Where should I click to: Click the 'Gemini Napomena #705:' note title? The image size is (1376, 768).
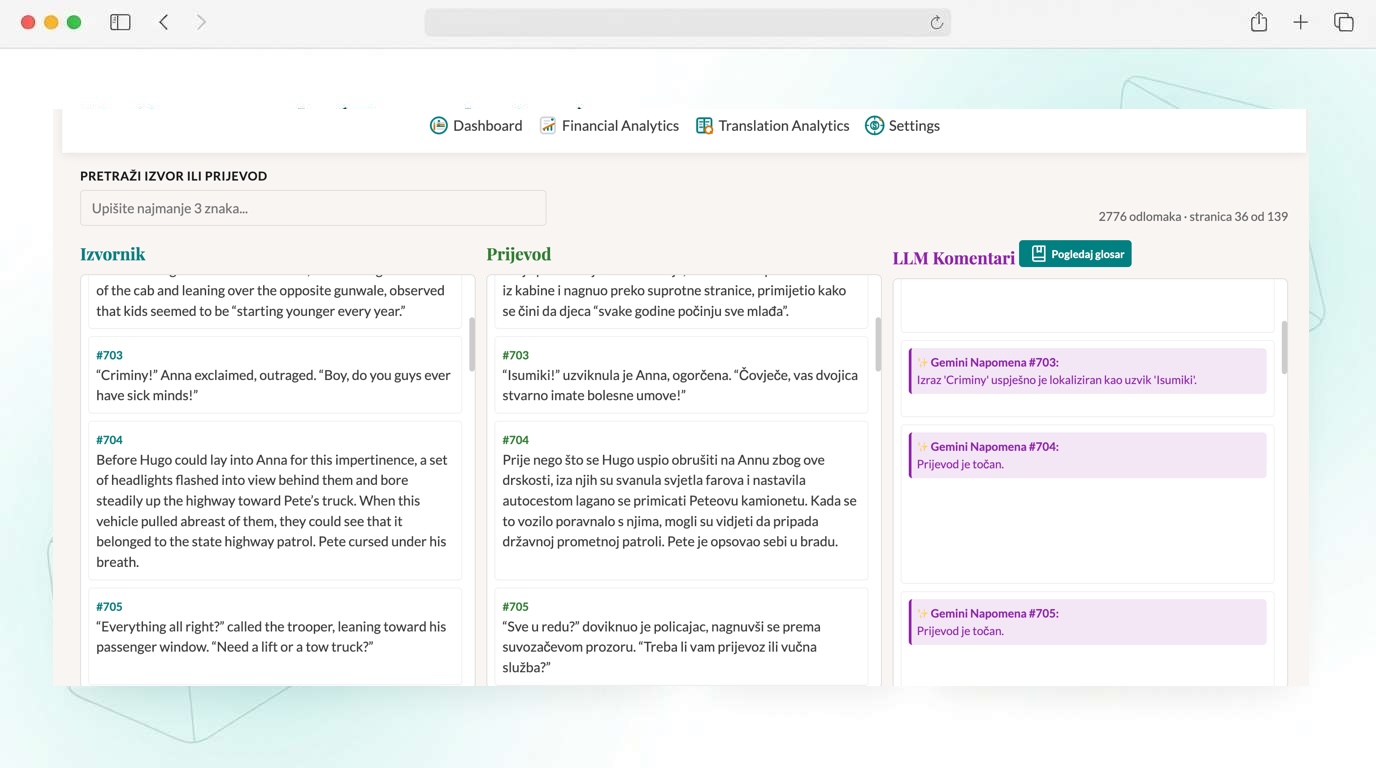click(994, 613)
